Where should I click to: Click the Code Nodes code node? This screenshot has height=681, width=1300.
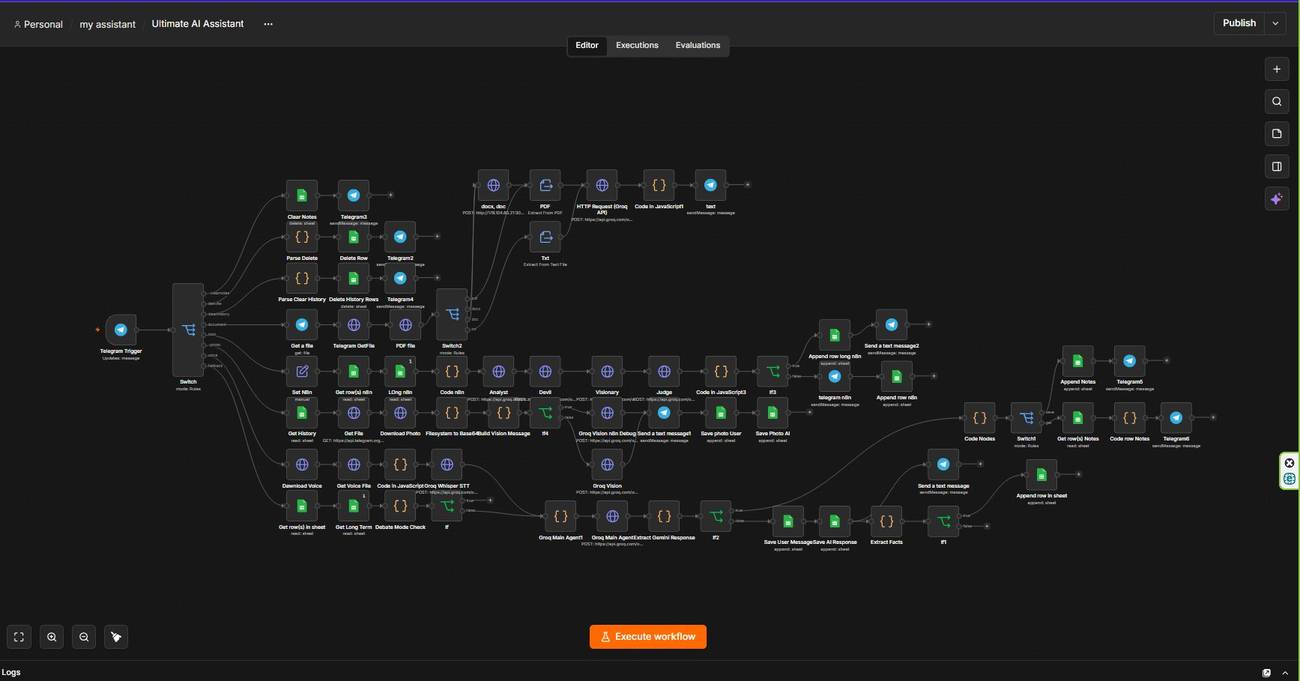coord(979,418)
